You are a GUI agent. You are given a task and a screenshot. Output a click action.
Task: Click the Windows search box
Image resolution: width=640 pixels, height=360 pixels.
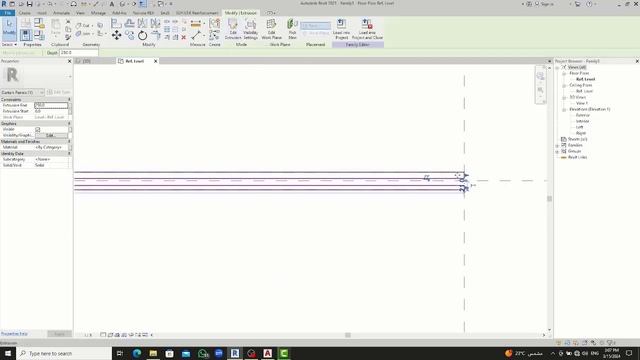pos(64,353)
